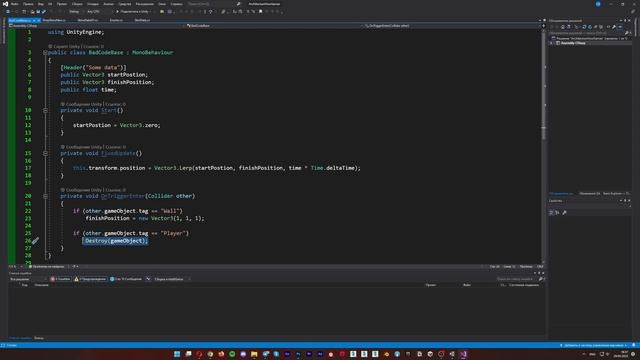
Task: Click the 'Vector3.zero' text on line 12
Action: (x=140, y=125)
